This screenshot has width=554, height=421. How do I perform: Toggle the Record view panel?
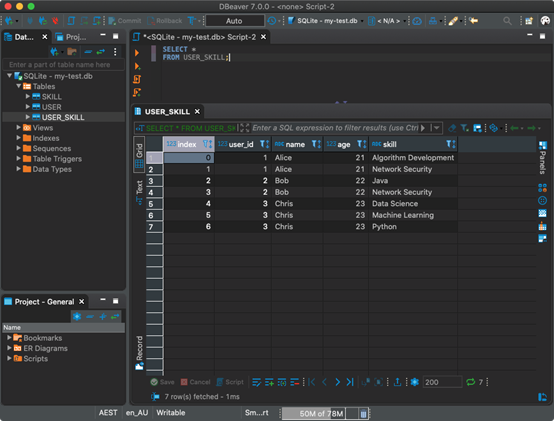pyautogui.click(x=139, y=353)
